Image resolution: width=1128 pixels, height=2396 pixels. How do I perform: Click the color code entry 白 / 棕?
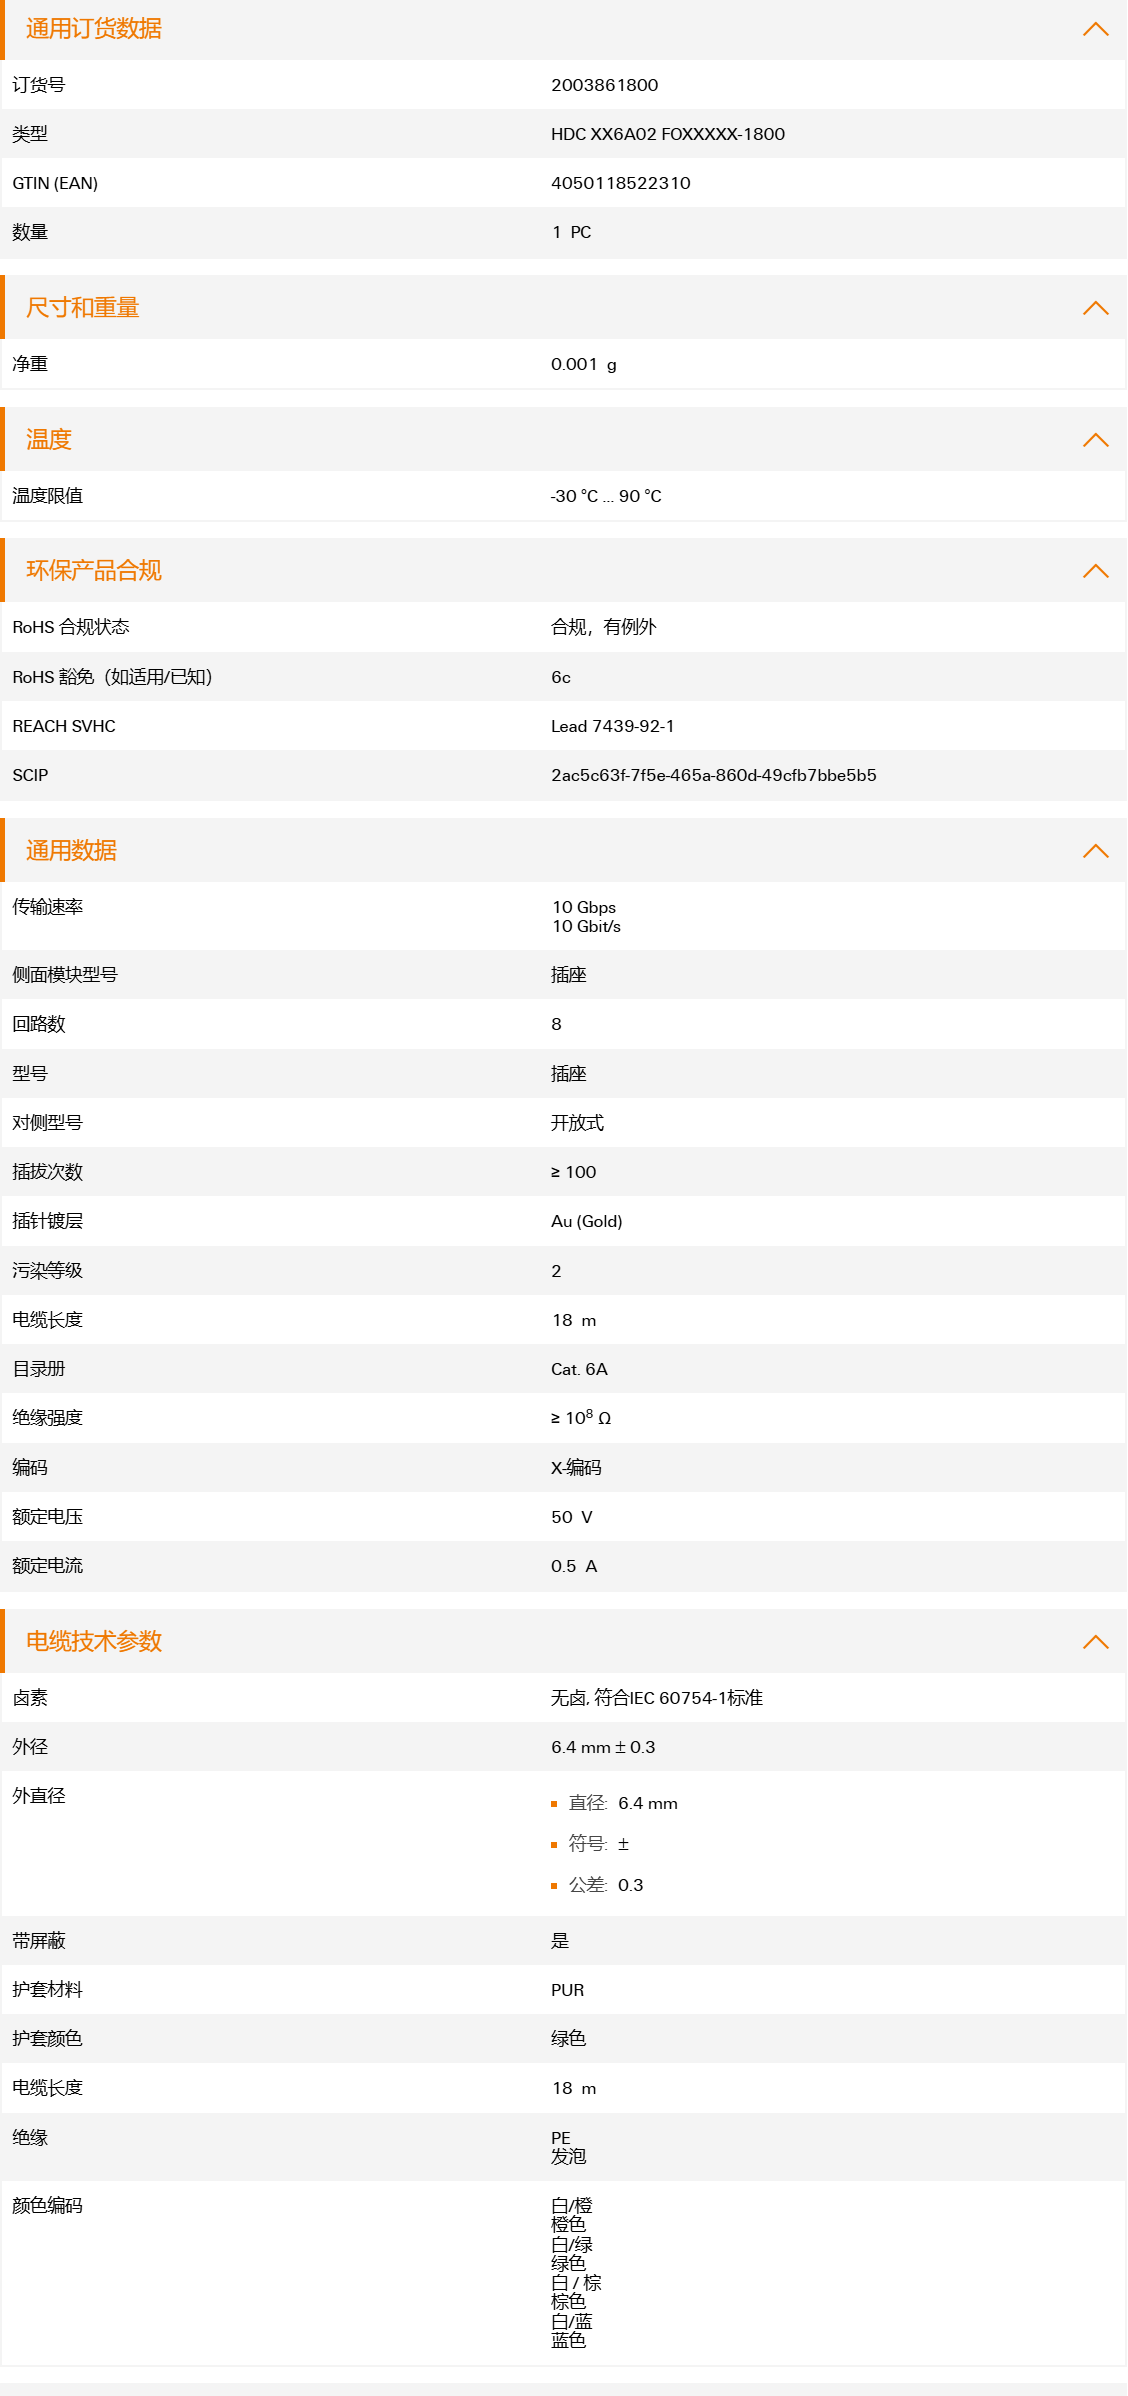577,2283
